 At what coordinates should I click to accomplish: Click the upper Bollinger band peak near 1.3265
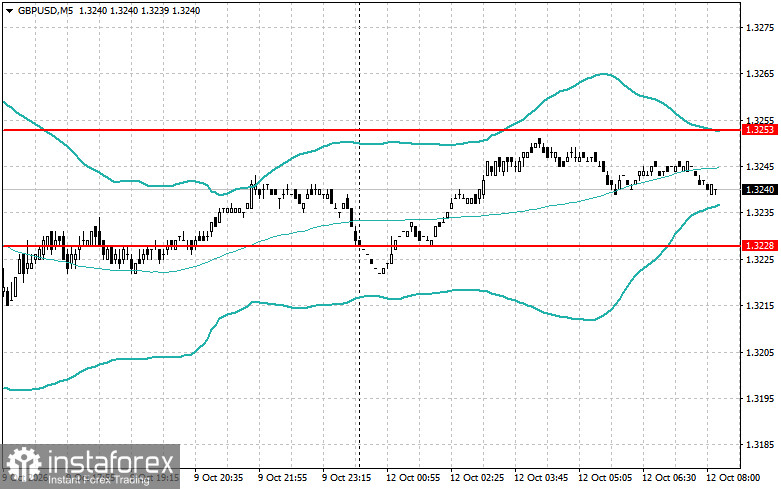(603, 74)
